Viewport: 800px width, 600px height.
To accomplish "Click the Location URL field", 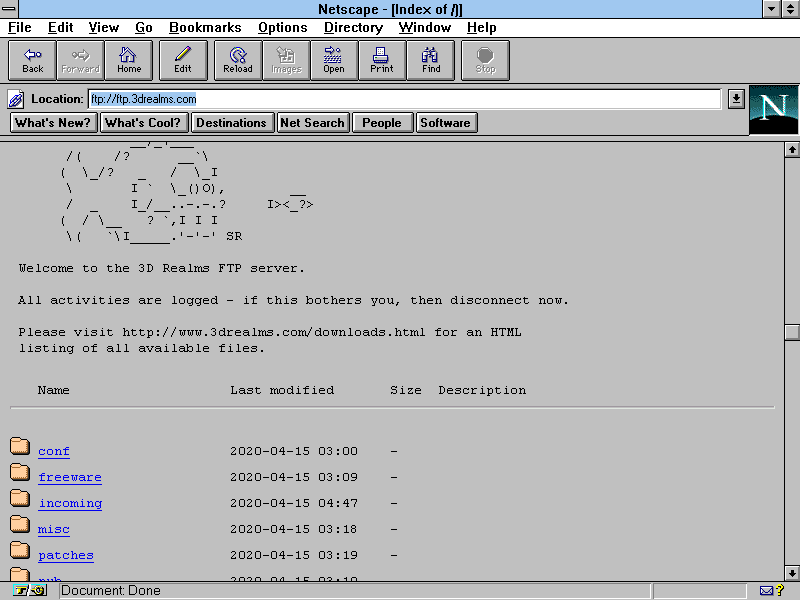I will click(405, 99).
